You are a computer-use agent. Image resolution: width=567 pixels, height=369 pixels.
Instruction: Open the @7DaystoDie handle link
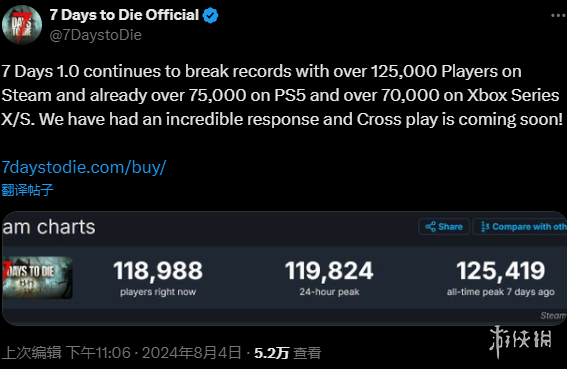[95, 35]
